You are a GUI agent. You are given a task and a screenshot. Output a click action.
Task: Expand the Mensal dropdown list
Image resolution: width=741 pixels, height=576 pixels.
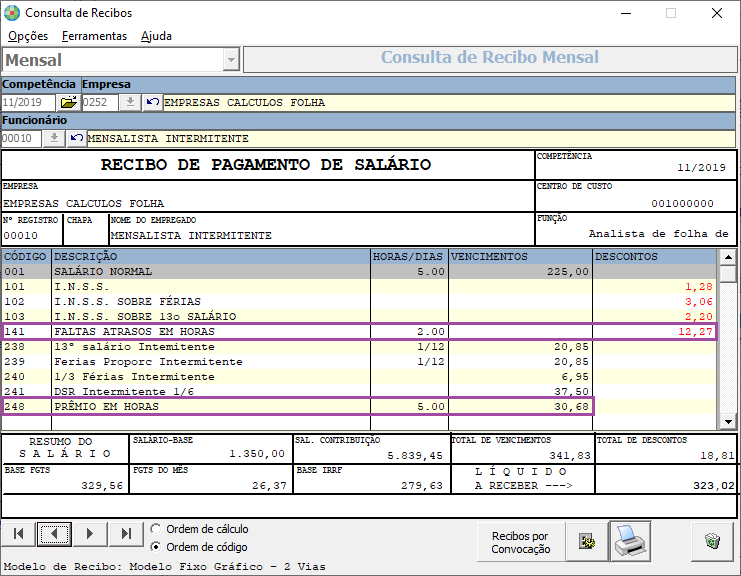[x=231, y=60]
